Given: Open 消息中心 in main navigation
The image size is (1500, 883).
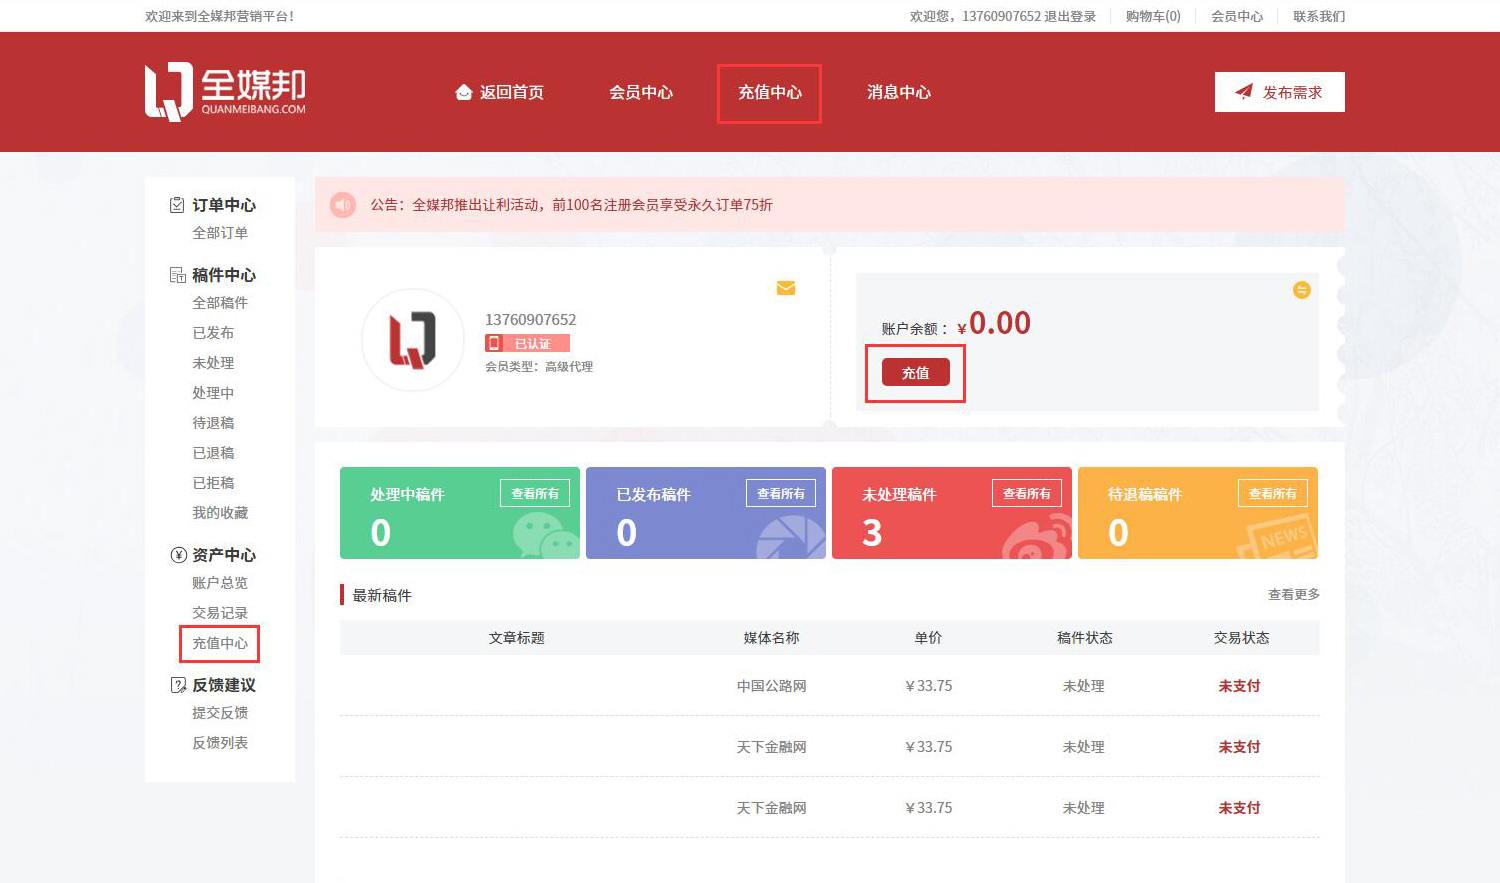Looking at the screenshot, I should click(x=899, y=92).
